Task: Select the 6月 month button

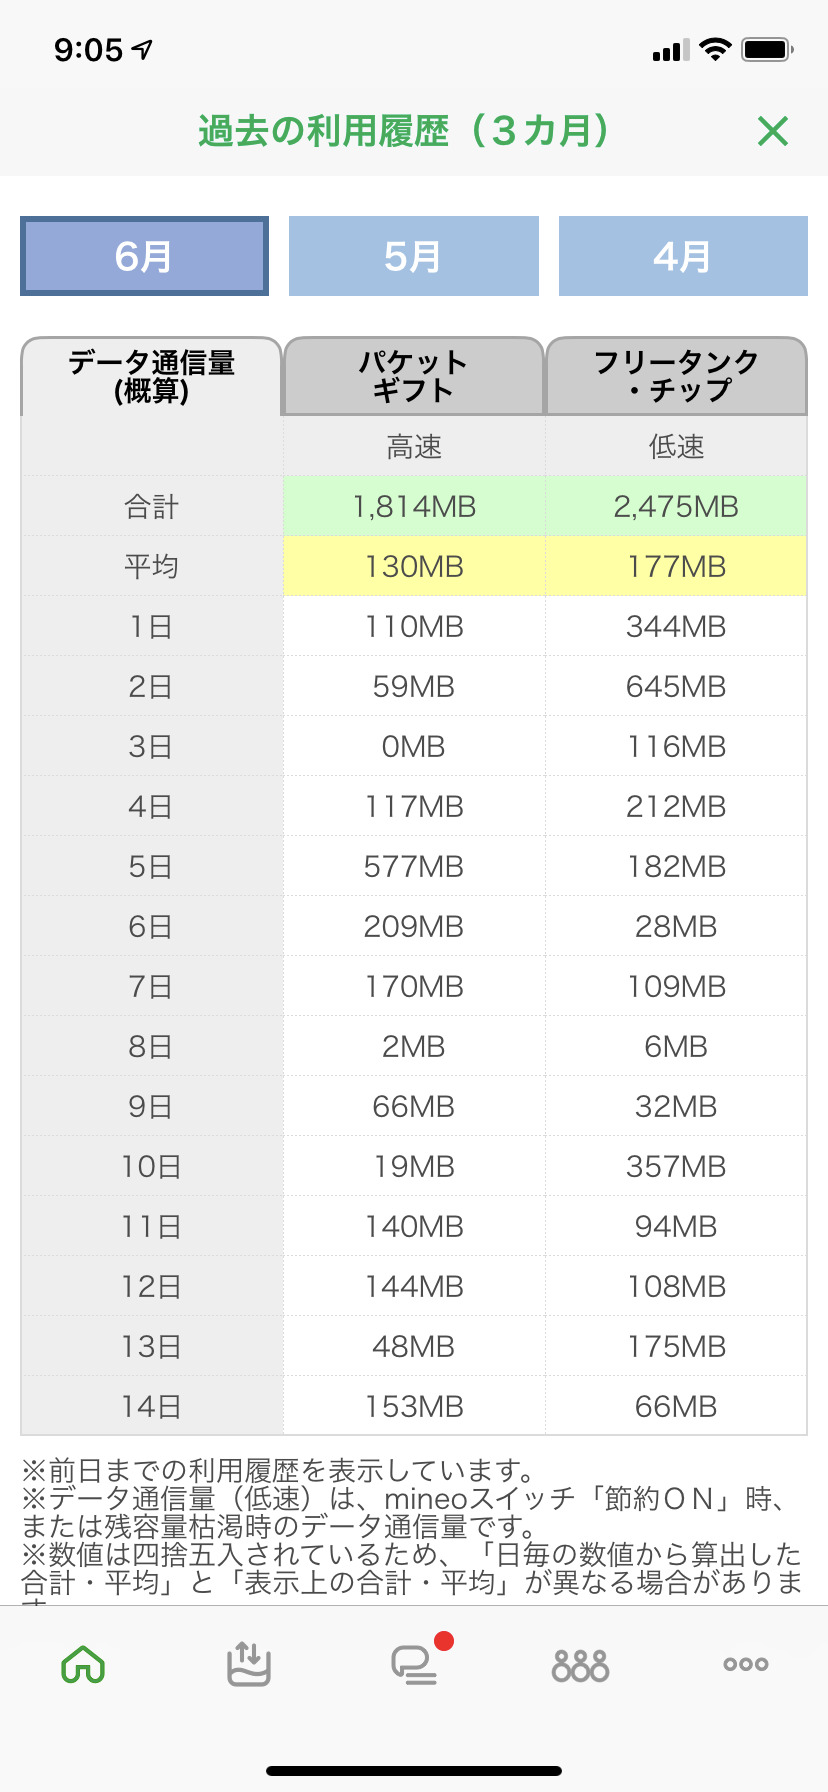Action: (x=144, y=256)
